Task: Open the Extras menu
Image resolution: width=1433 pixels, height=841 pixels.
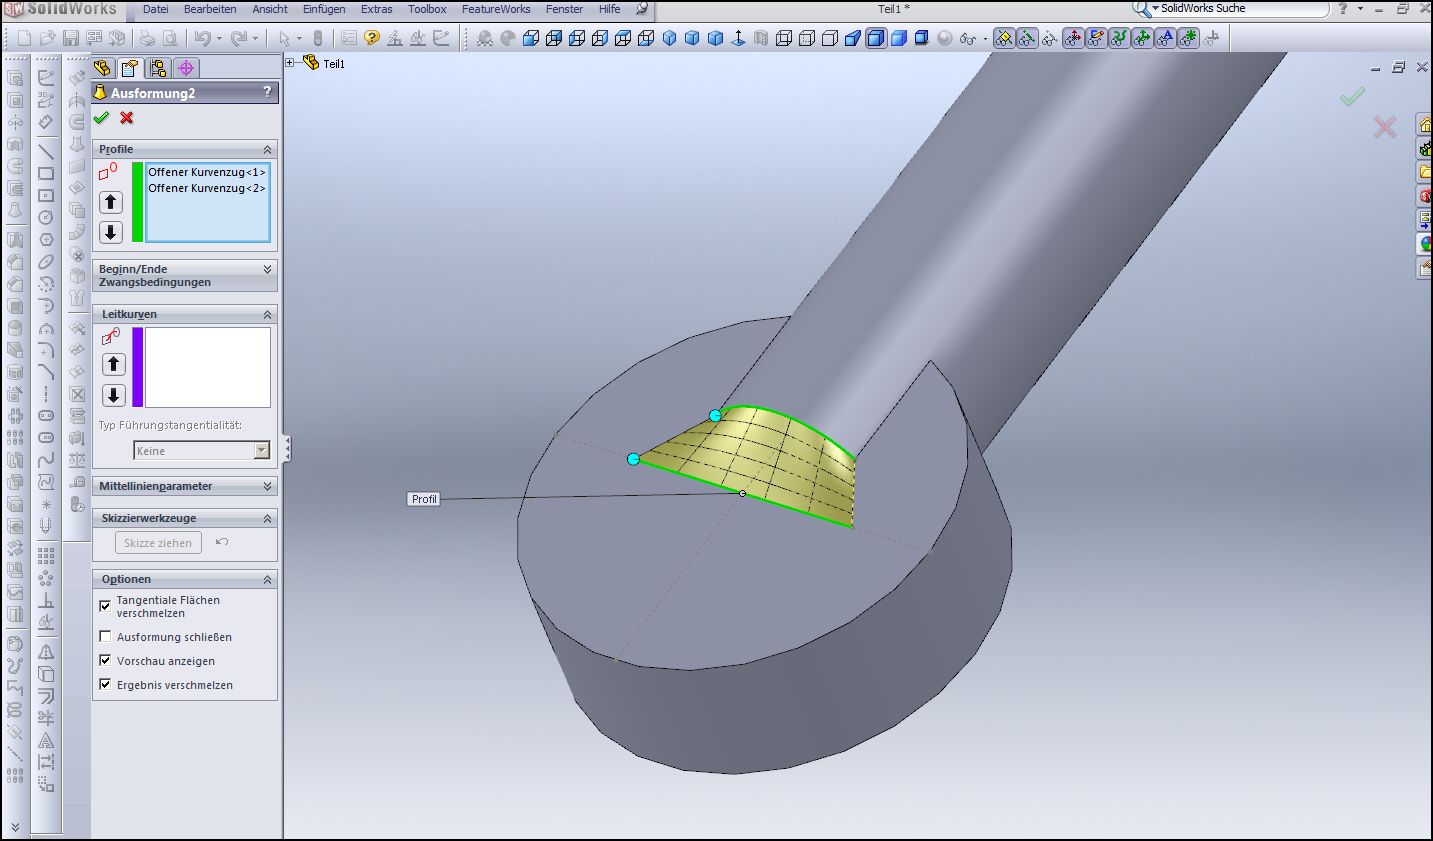Action: pos(377,9)
